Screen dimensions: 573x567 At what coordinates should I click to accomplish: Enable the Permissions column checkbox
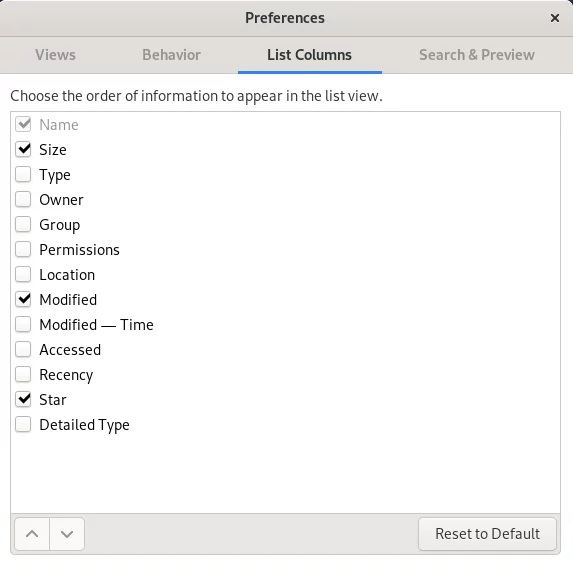click(x=23, y=250)
